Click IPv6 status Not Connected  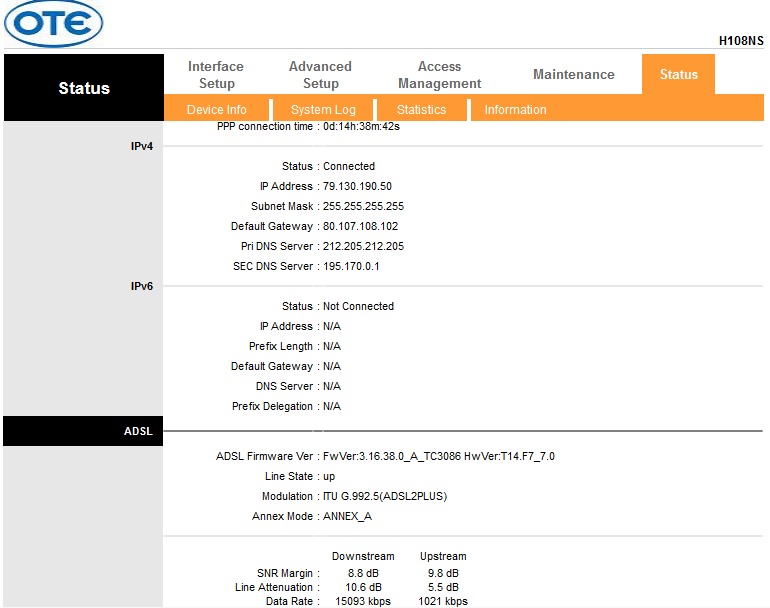[x=358, y=306]
